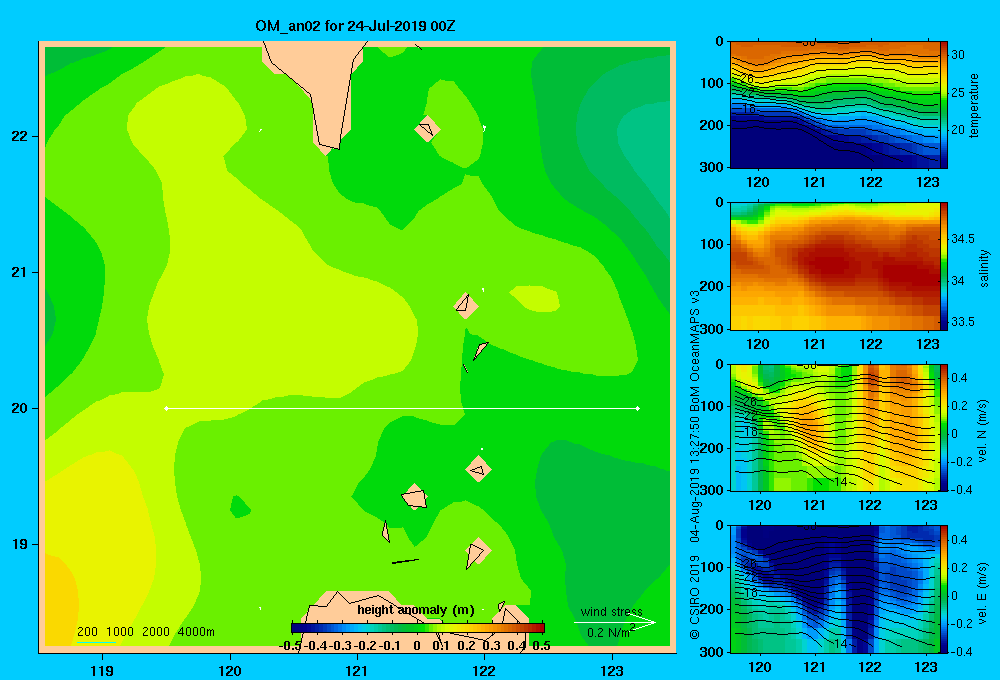This screenshot has width=1000, height=680.
Task: Click latitude label 20 on the map axis
Action: click(x=20, y=408)
